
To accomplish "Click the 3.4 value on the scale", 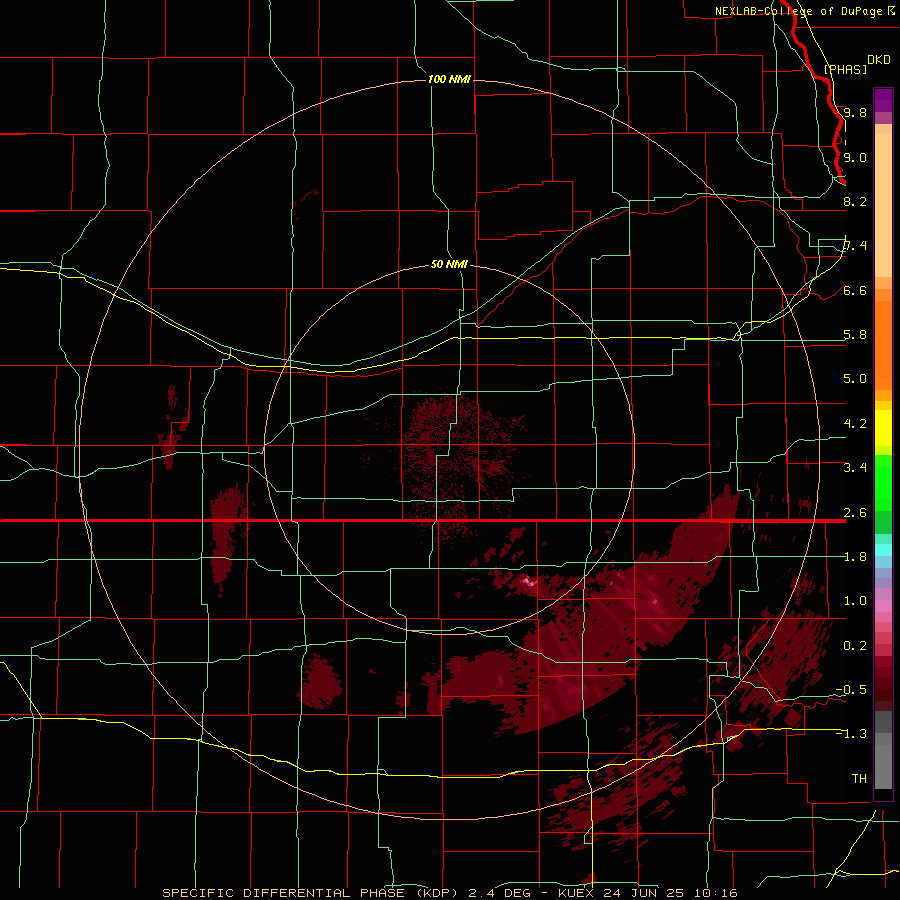I will 855,468.
